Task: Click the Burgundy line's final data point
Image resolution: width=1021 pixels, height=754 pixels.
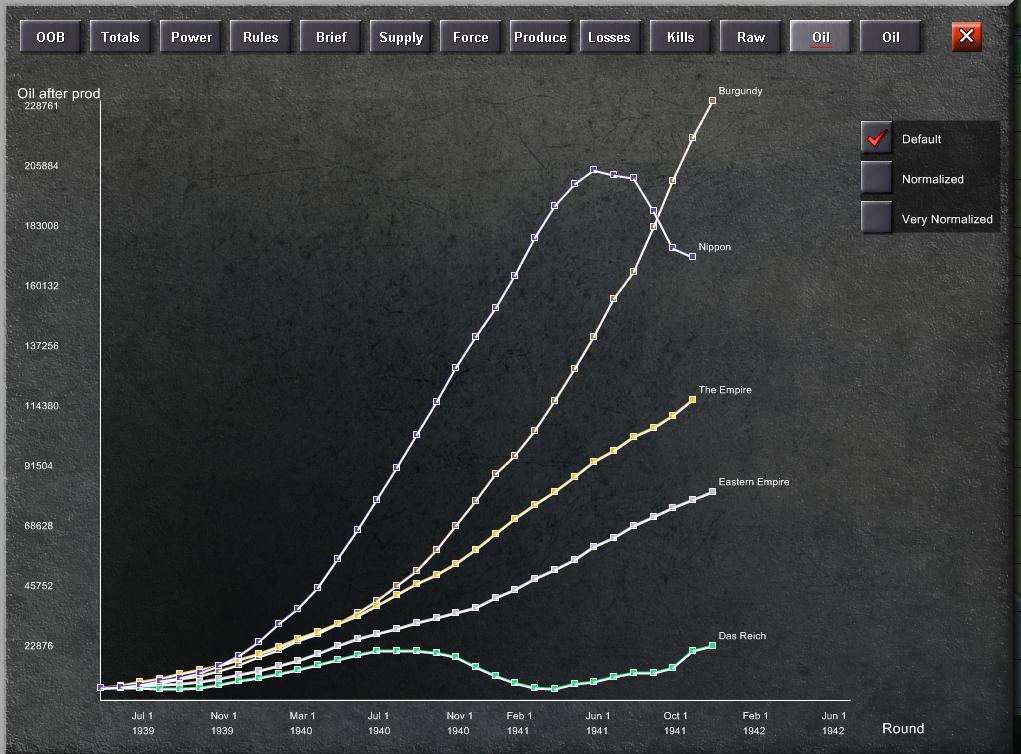Action: (x=712, y=101)
